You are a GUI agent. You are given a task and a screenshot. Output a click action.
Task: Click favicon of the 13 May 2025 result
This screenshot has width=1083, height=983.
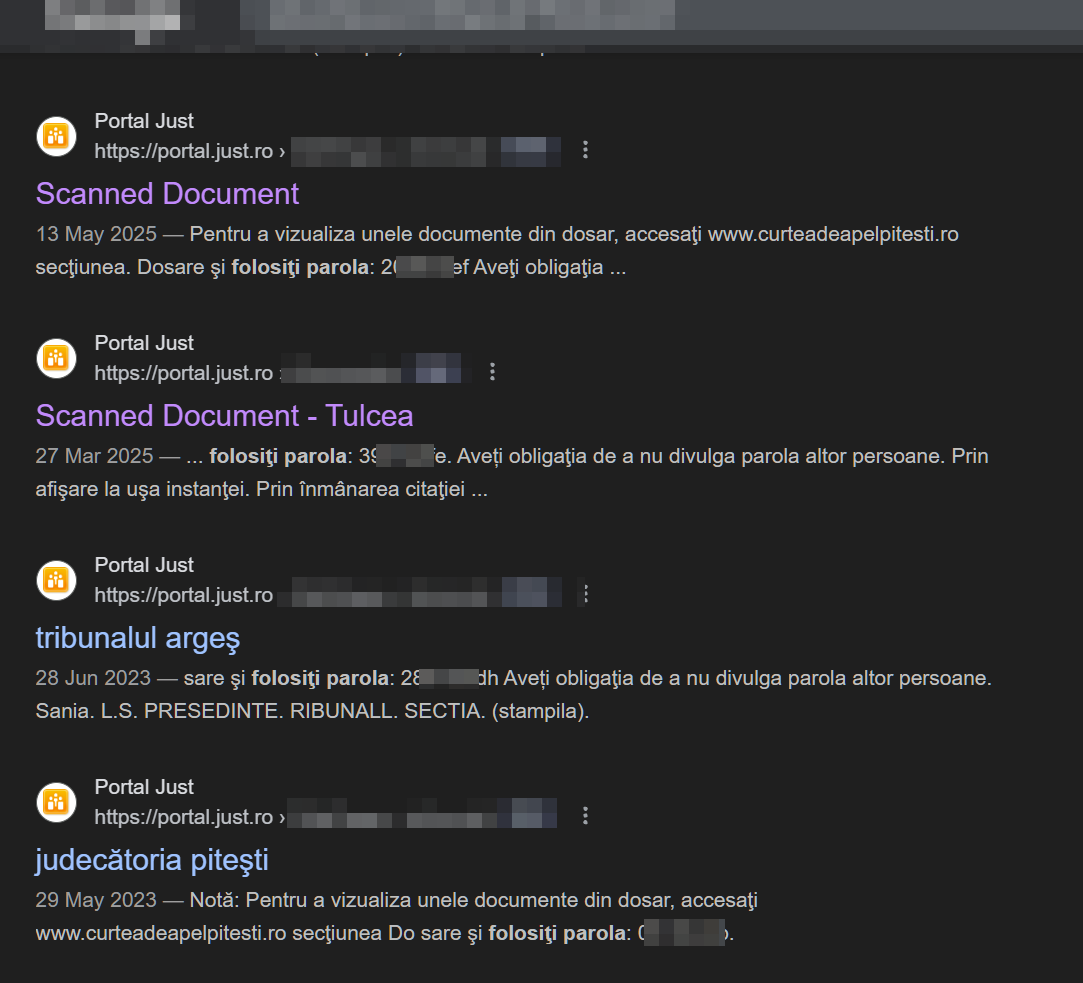point(56,136)
